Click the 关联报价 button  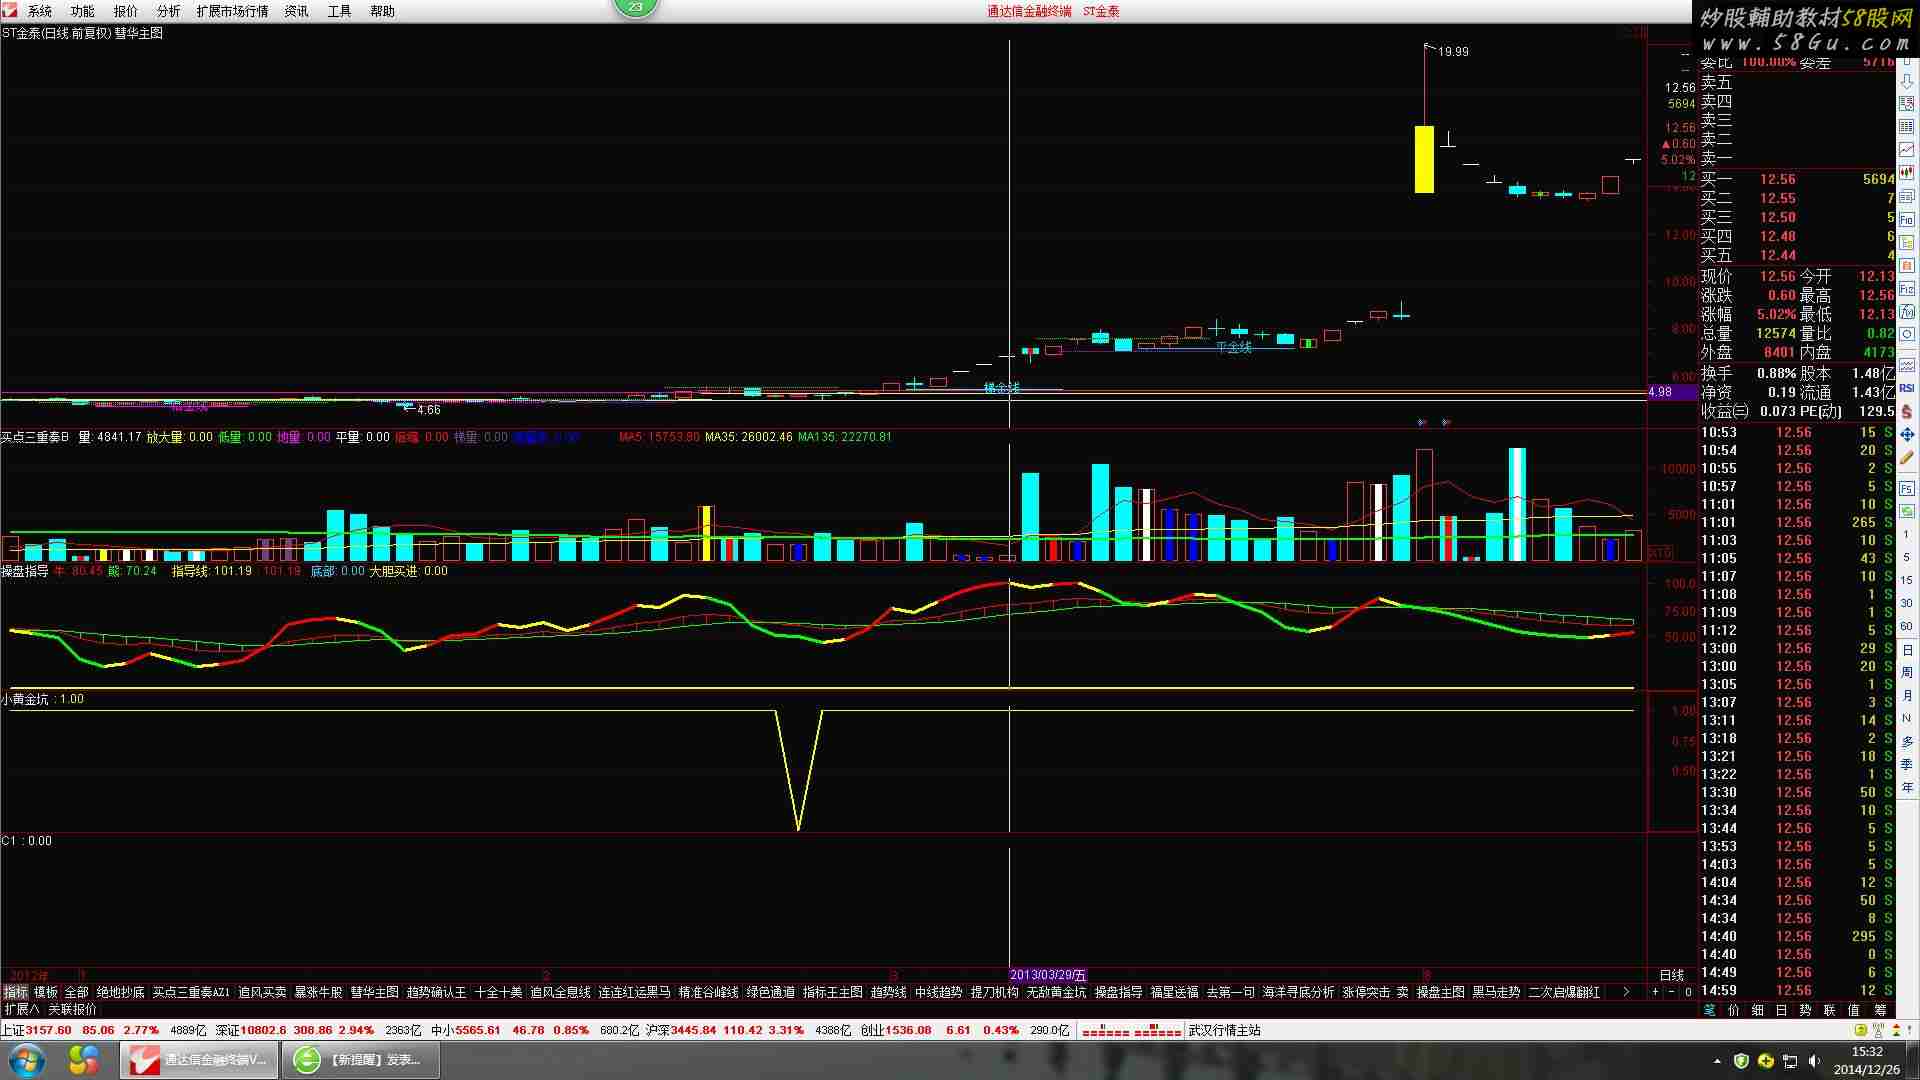coord(72,1009)
